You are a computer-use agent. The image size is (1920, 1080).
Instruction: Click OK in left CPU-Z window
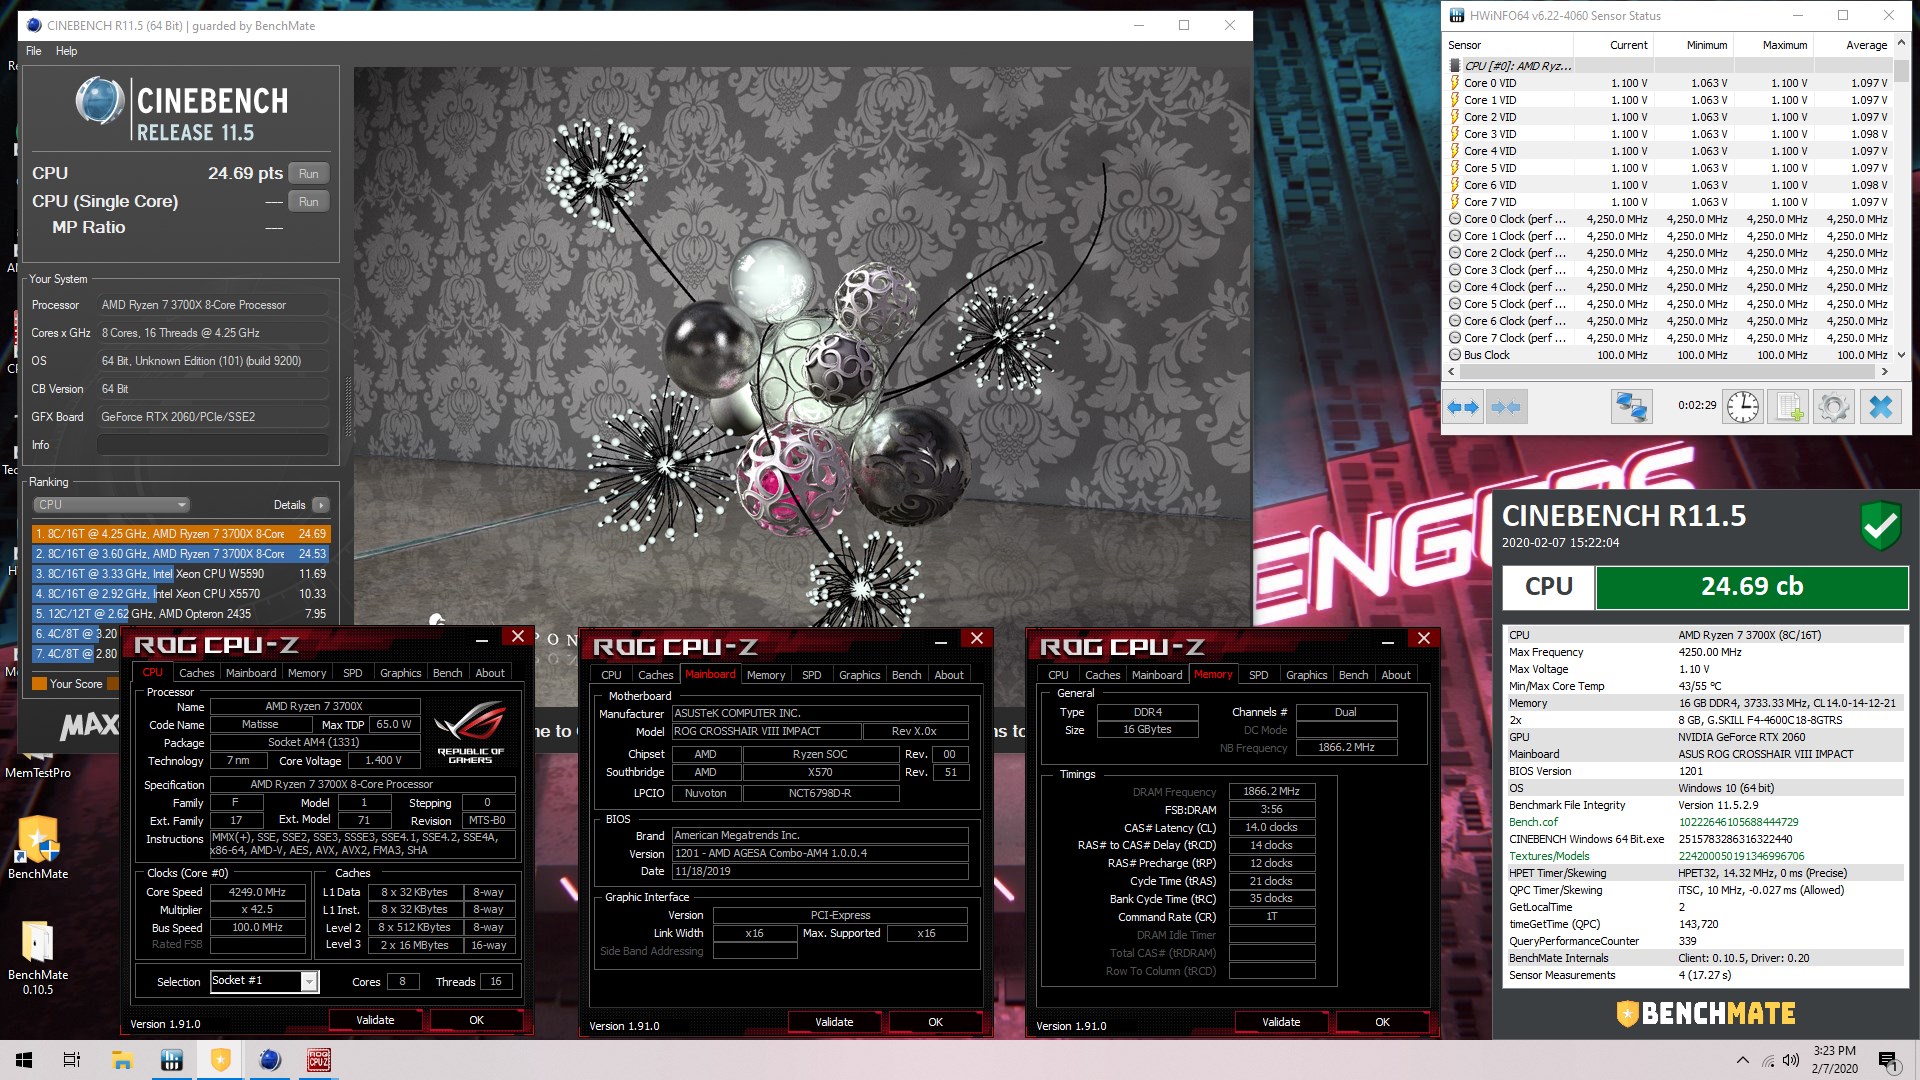point(477,1020)
